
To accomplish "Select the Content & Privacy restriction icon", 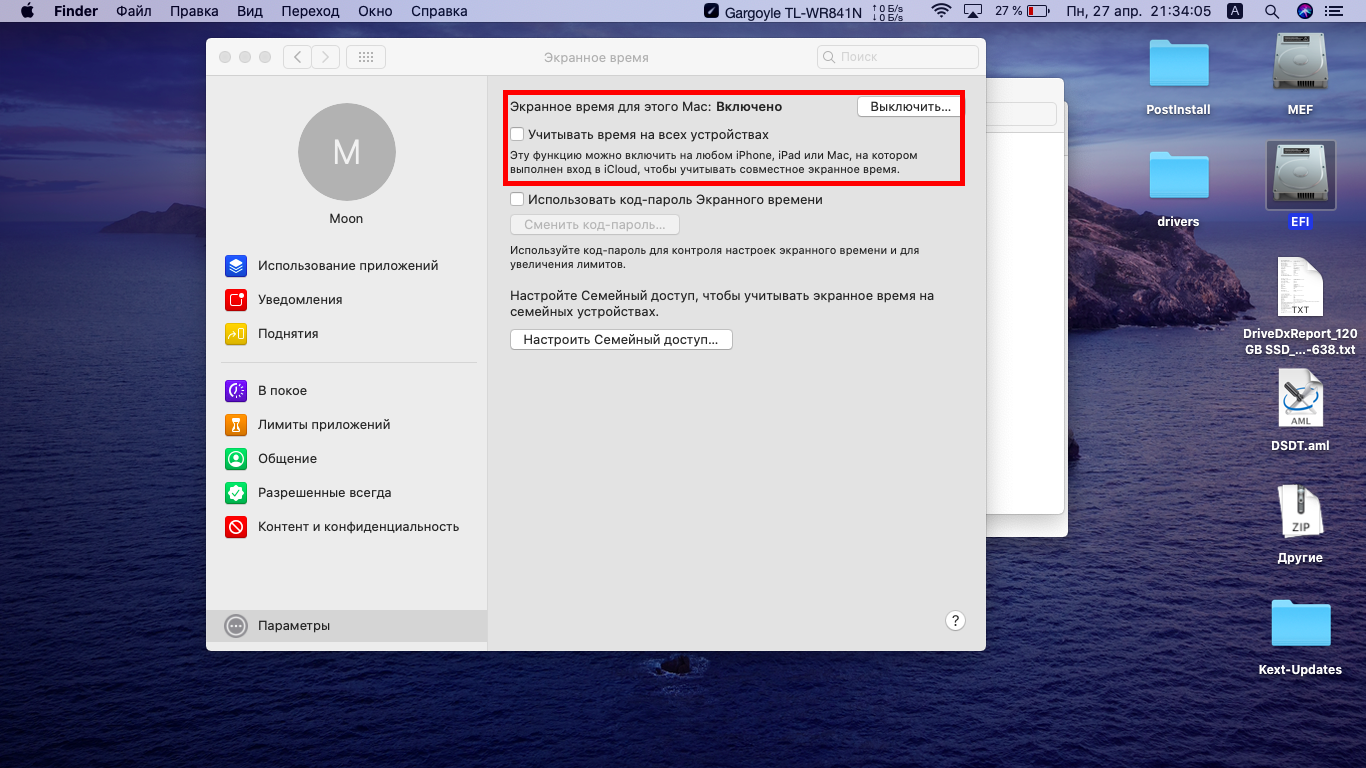I will (236, 527).
